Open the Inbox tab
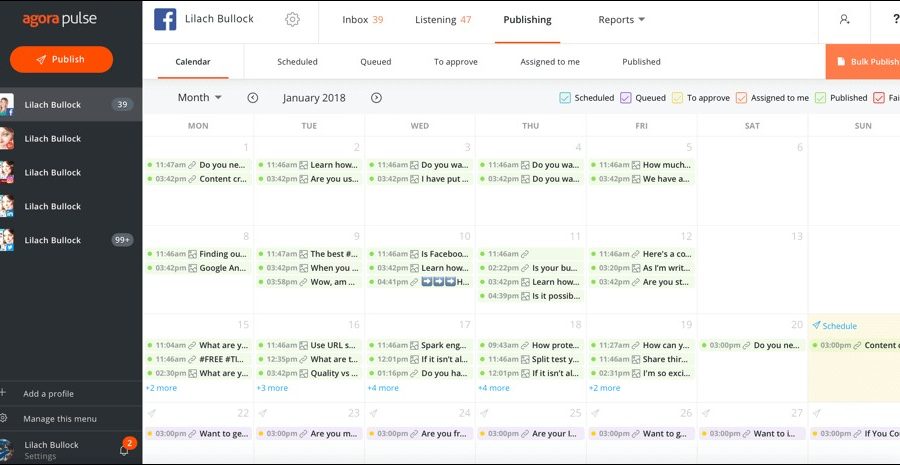 point(362,20)
